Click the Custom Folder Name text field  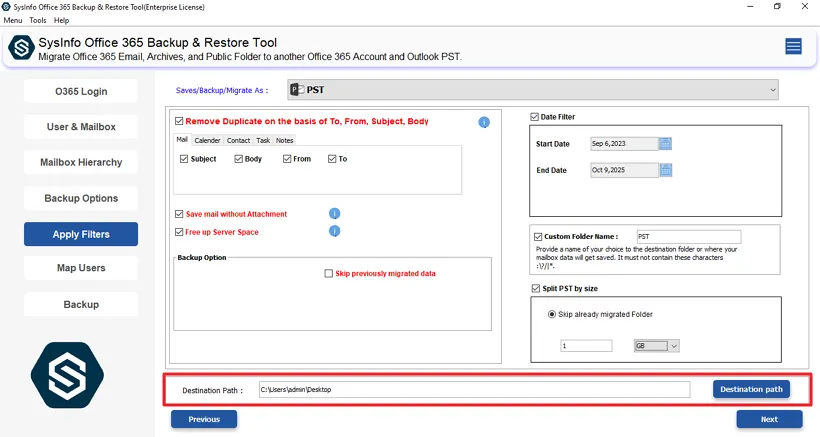pos(688,237)
